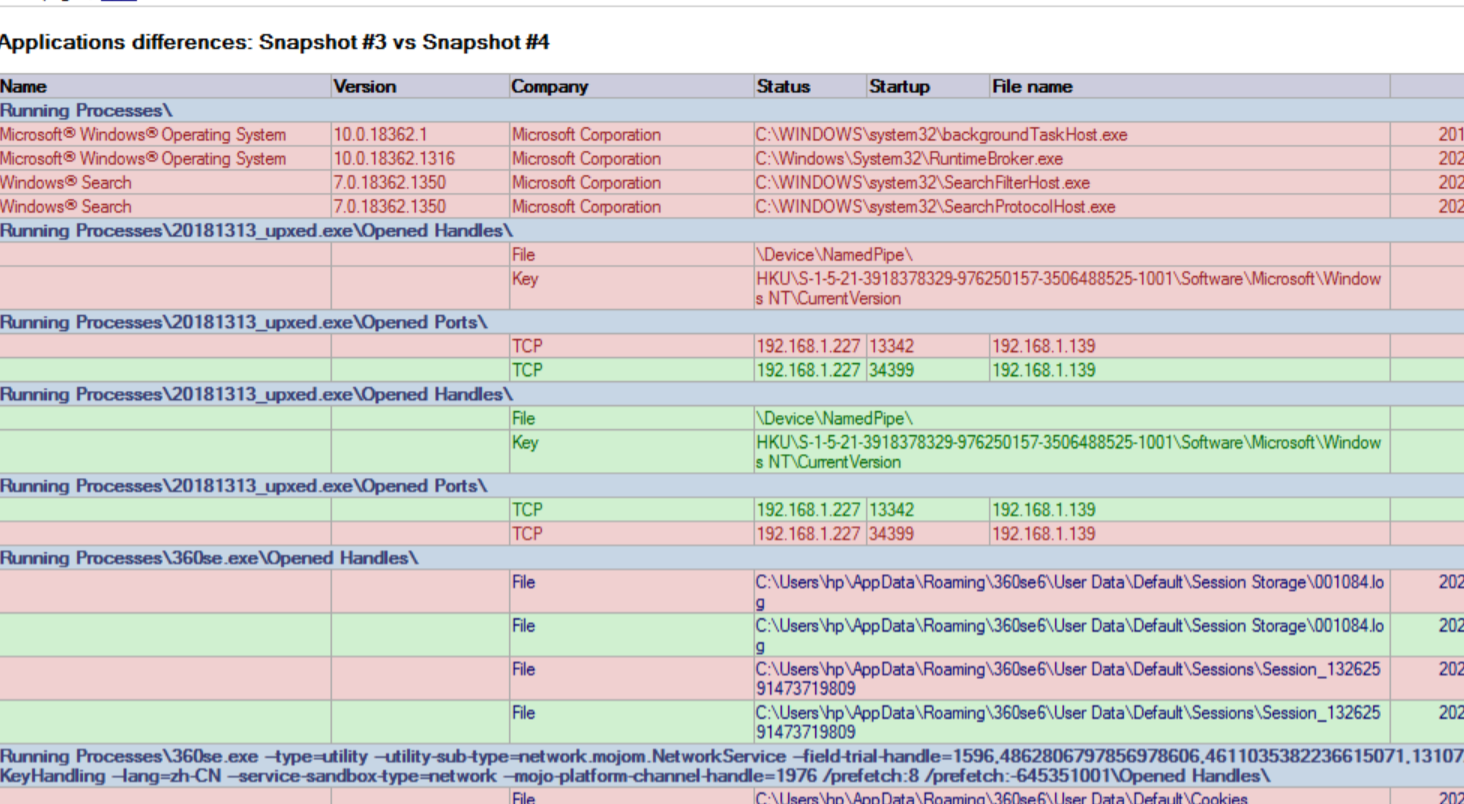
Task: Click port 34399 in the green TCP row
Action: tap(891, 370)
